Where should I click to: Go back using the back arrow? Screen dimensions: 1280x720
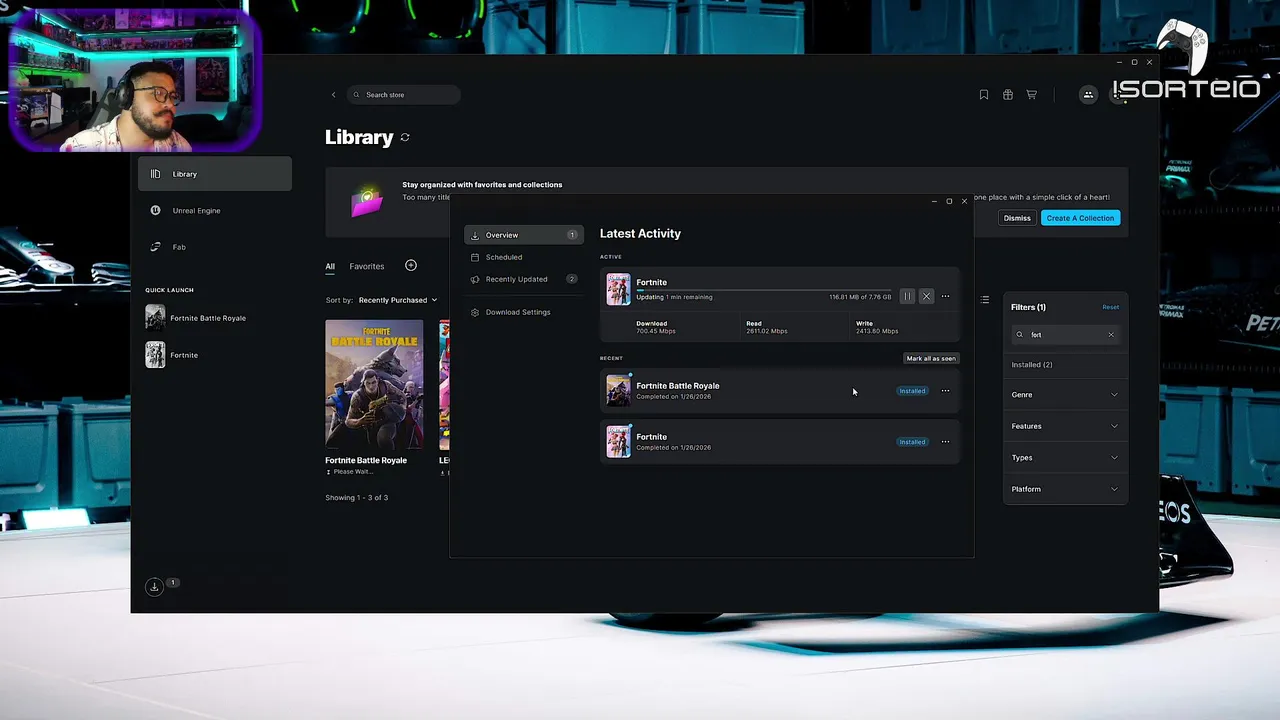[x=334, y=95]
